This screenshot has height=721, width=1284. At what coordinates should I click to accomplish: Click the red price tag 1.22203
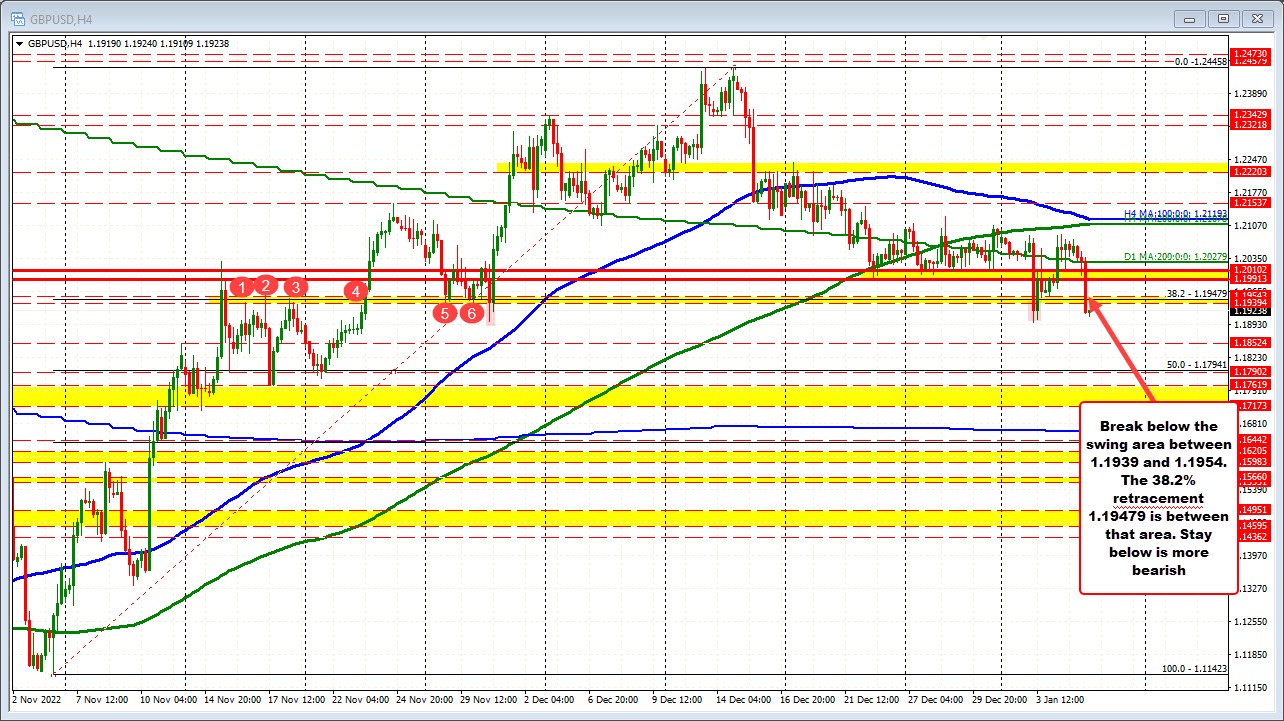[x=1251, y=171]
